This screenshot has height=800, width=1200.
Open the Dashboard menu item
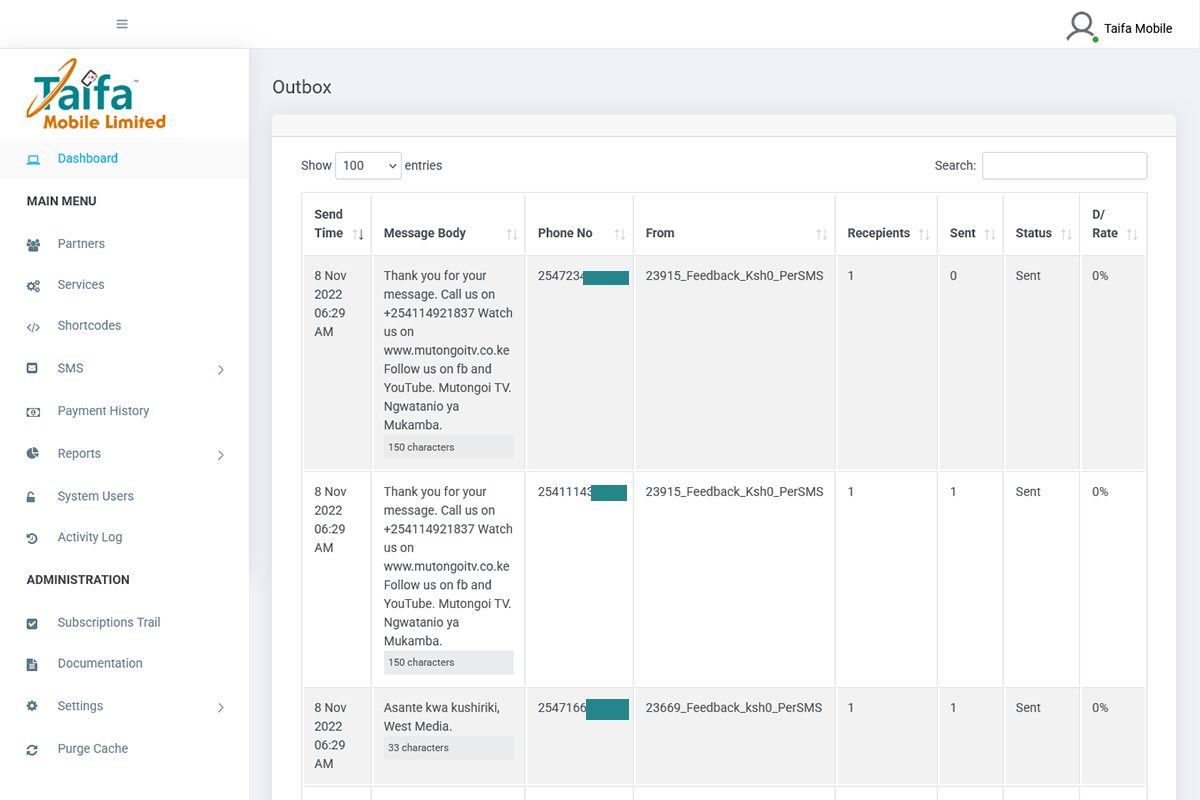click(88, 159)
